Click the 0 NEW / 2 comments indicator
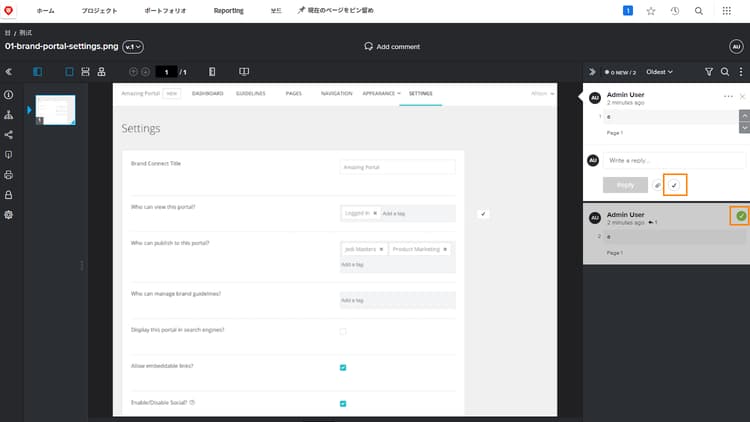750x422 pixels. pyautogui.click(x=620, y=72)
